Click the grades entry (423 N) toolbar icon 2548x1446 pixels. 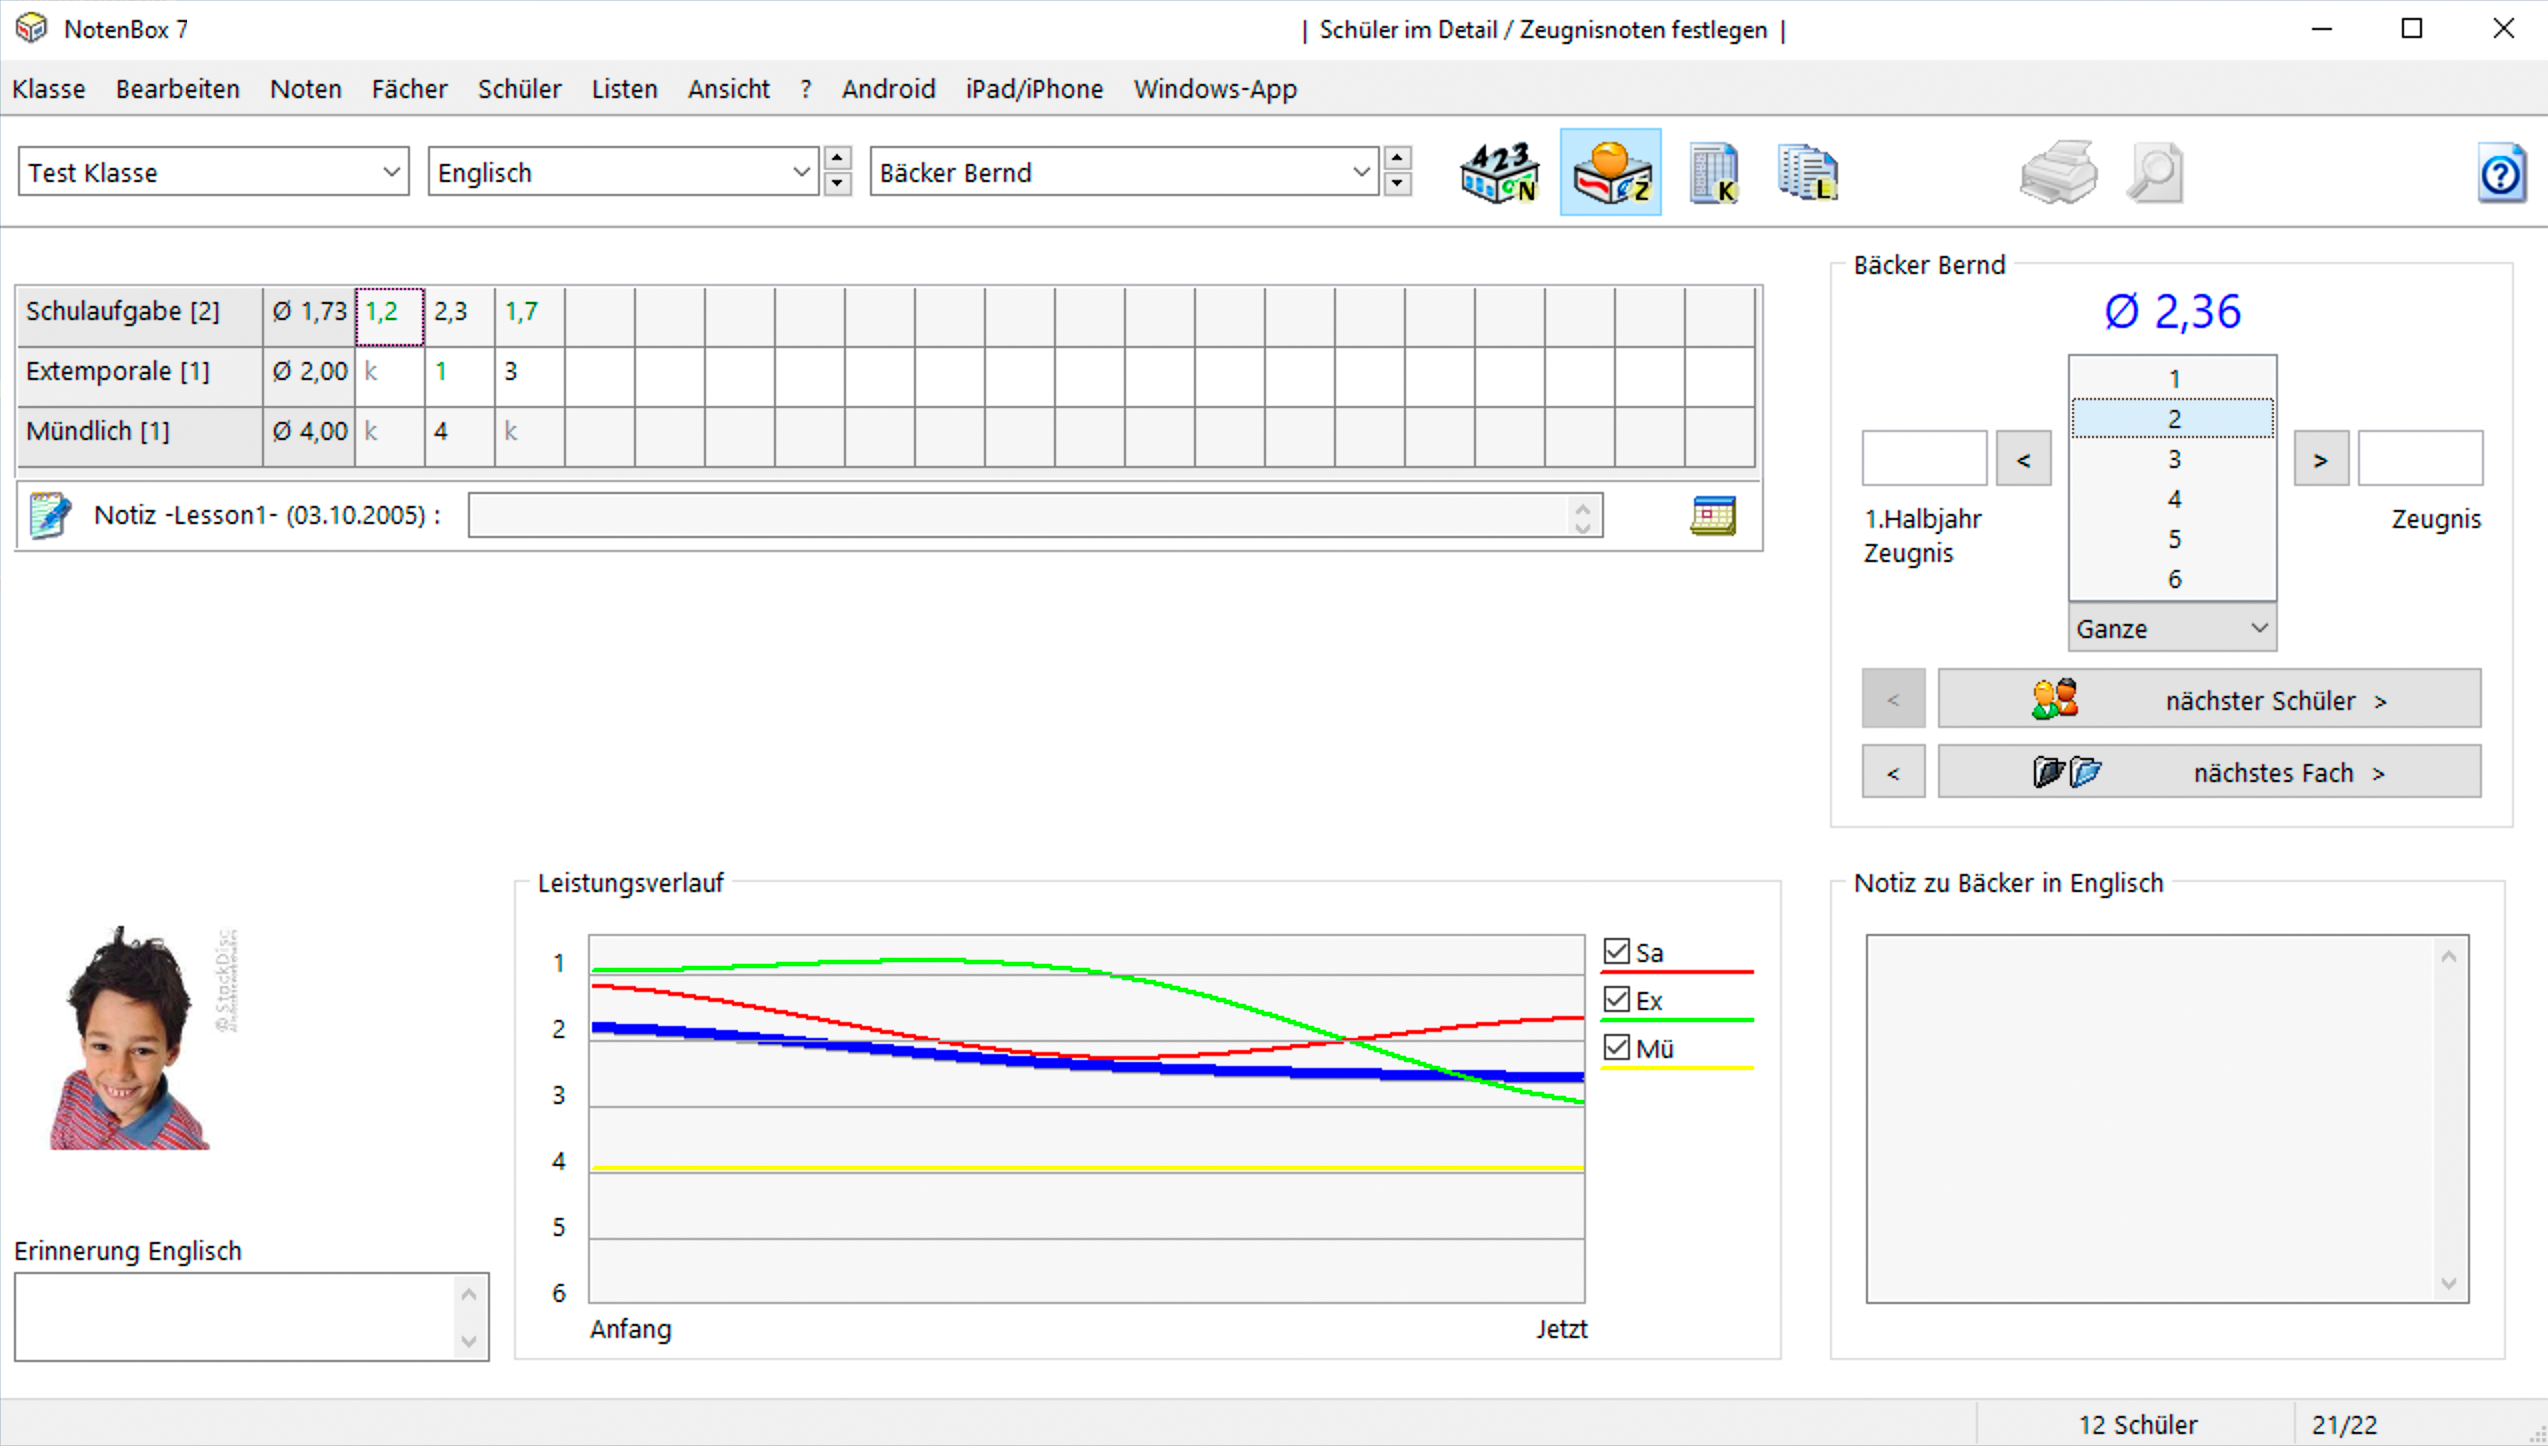[x=1499, y=173]
